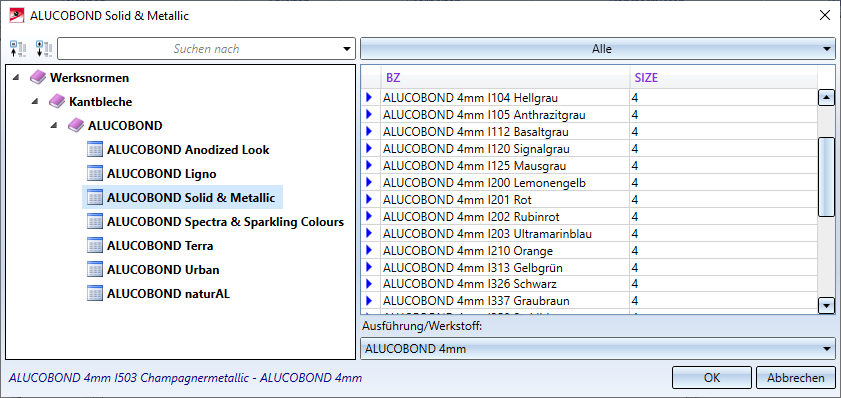Image resolution: width=841 pixels, height=398 pixels.
Task: Click table icon beside ALUCOBOND Ligno
Action: pos(95,174)
